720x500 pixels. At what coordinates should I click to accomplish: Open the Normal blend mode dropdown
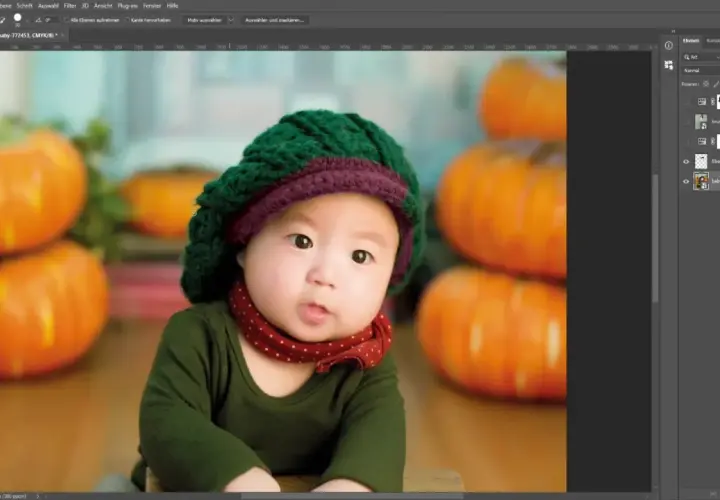701,70
